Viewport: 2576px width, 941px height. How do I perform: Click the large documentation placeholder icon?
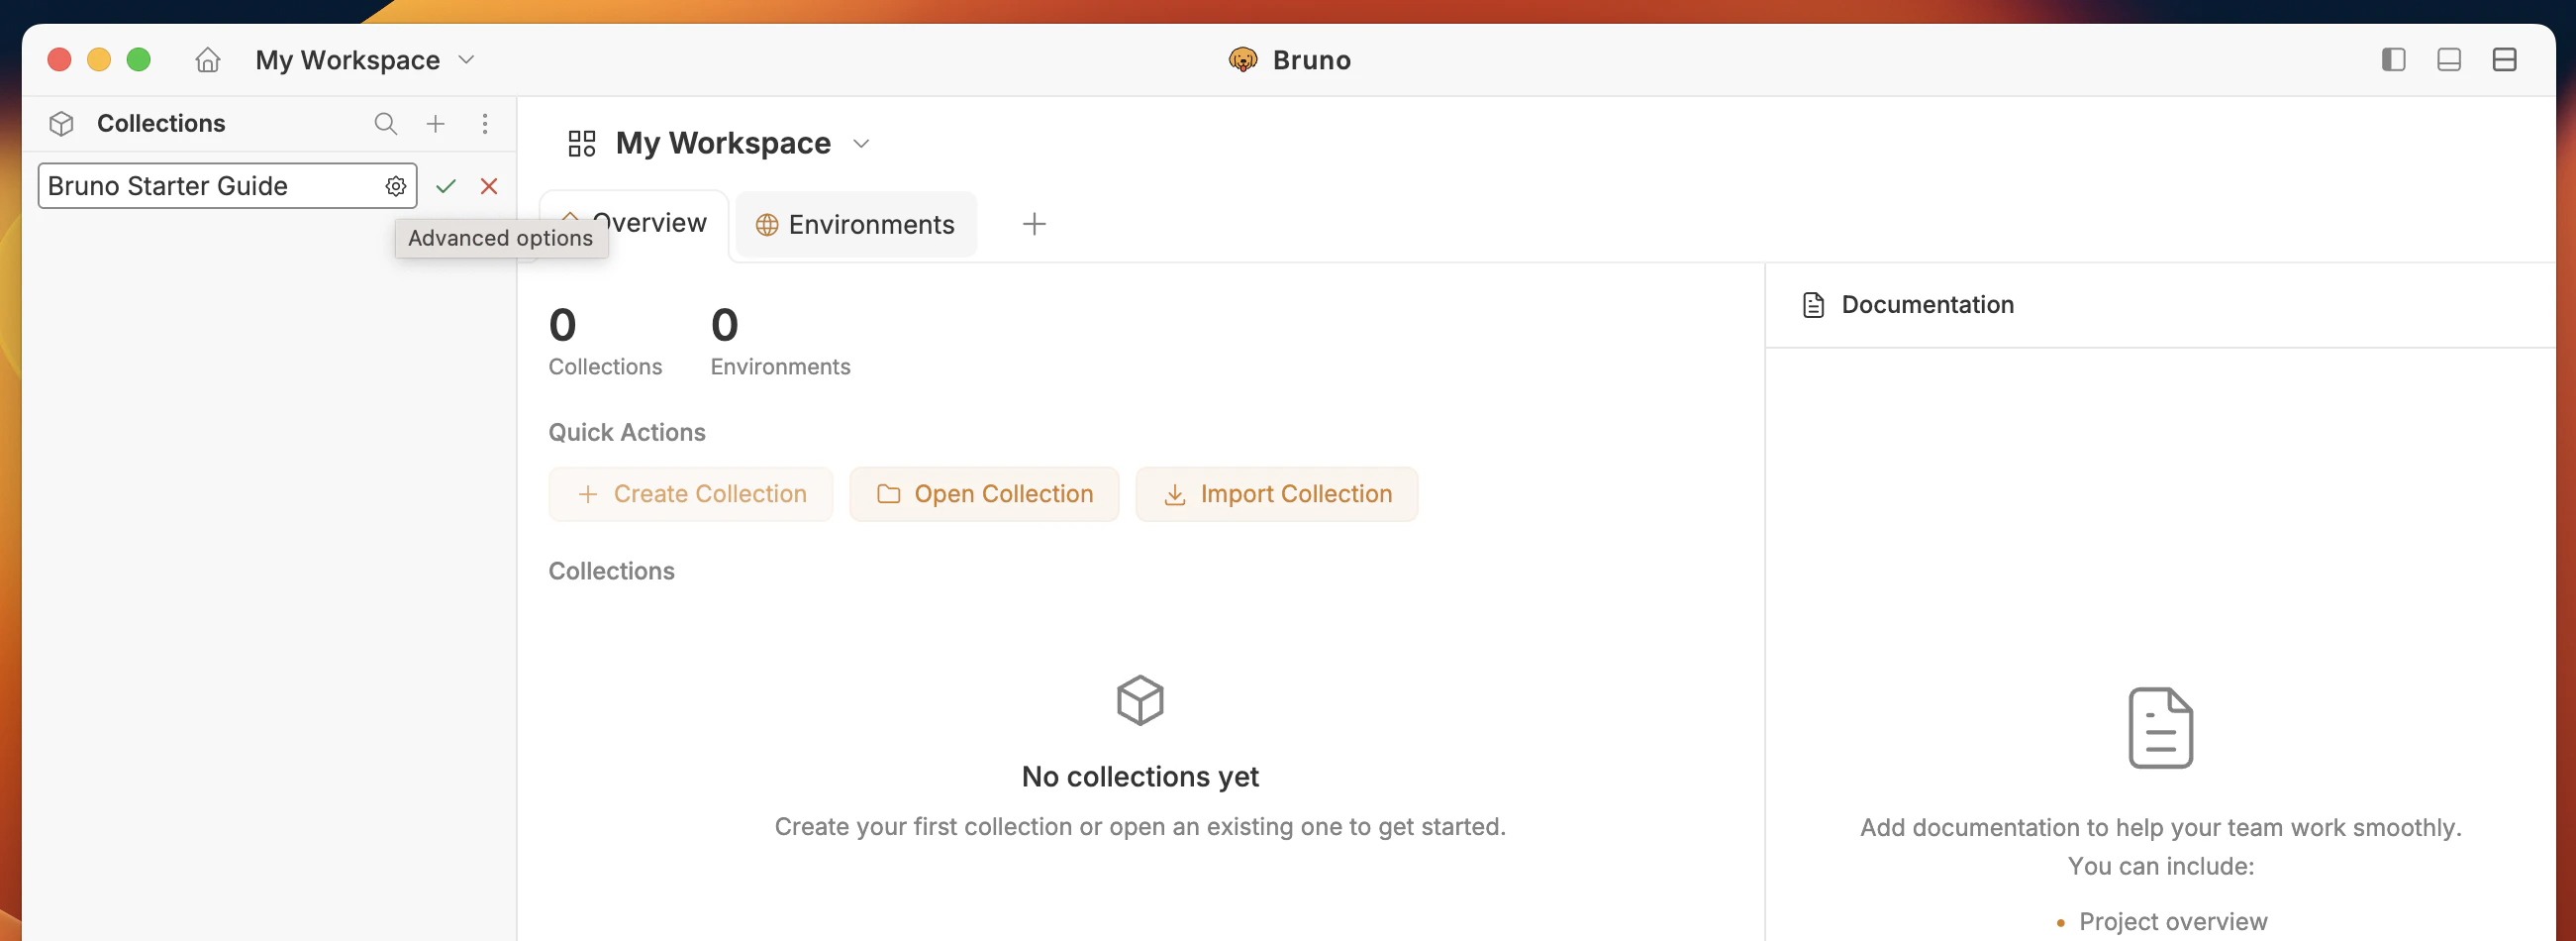coord(2161,728)
